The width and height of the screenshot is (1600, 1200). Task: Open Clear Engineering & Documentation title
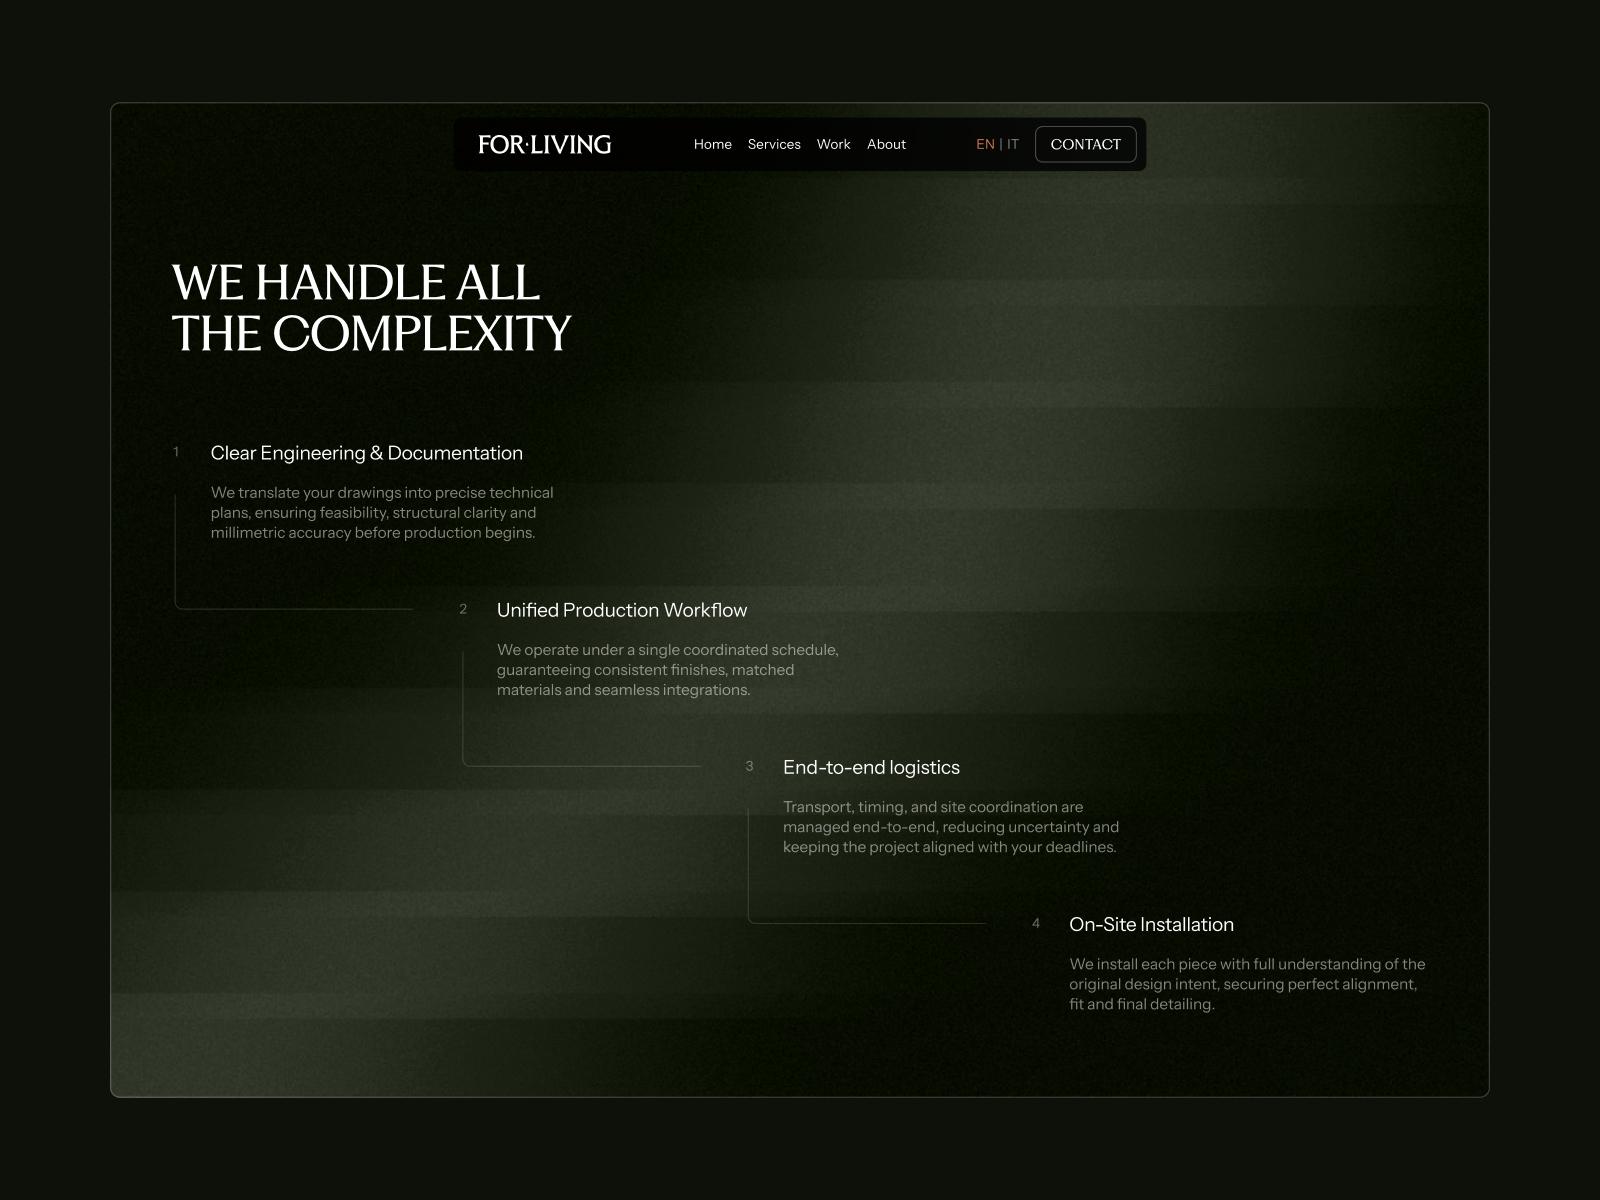pos(367,453)
